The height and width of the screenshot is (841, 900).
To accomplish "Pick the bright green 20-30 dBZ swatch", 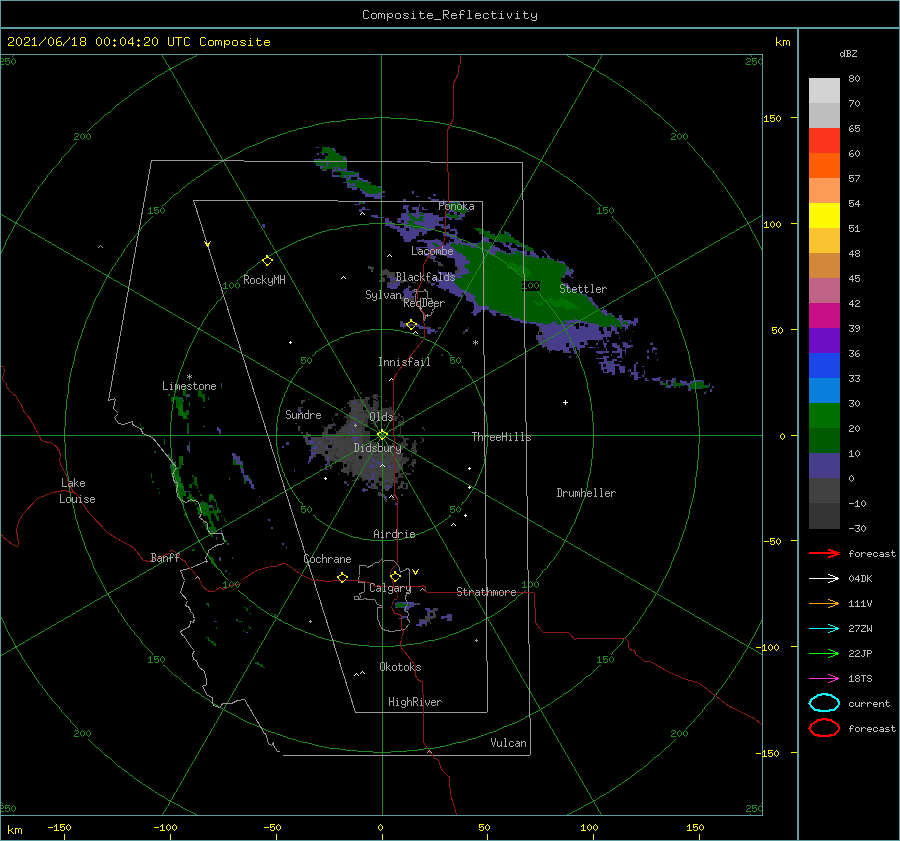I will point(824,416).
